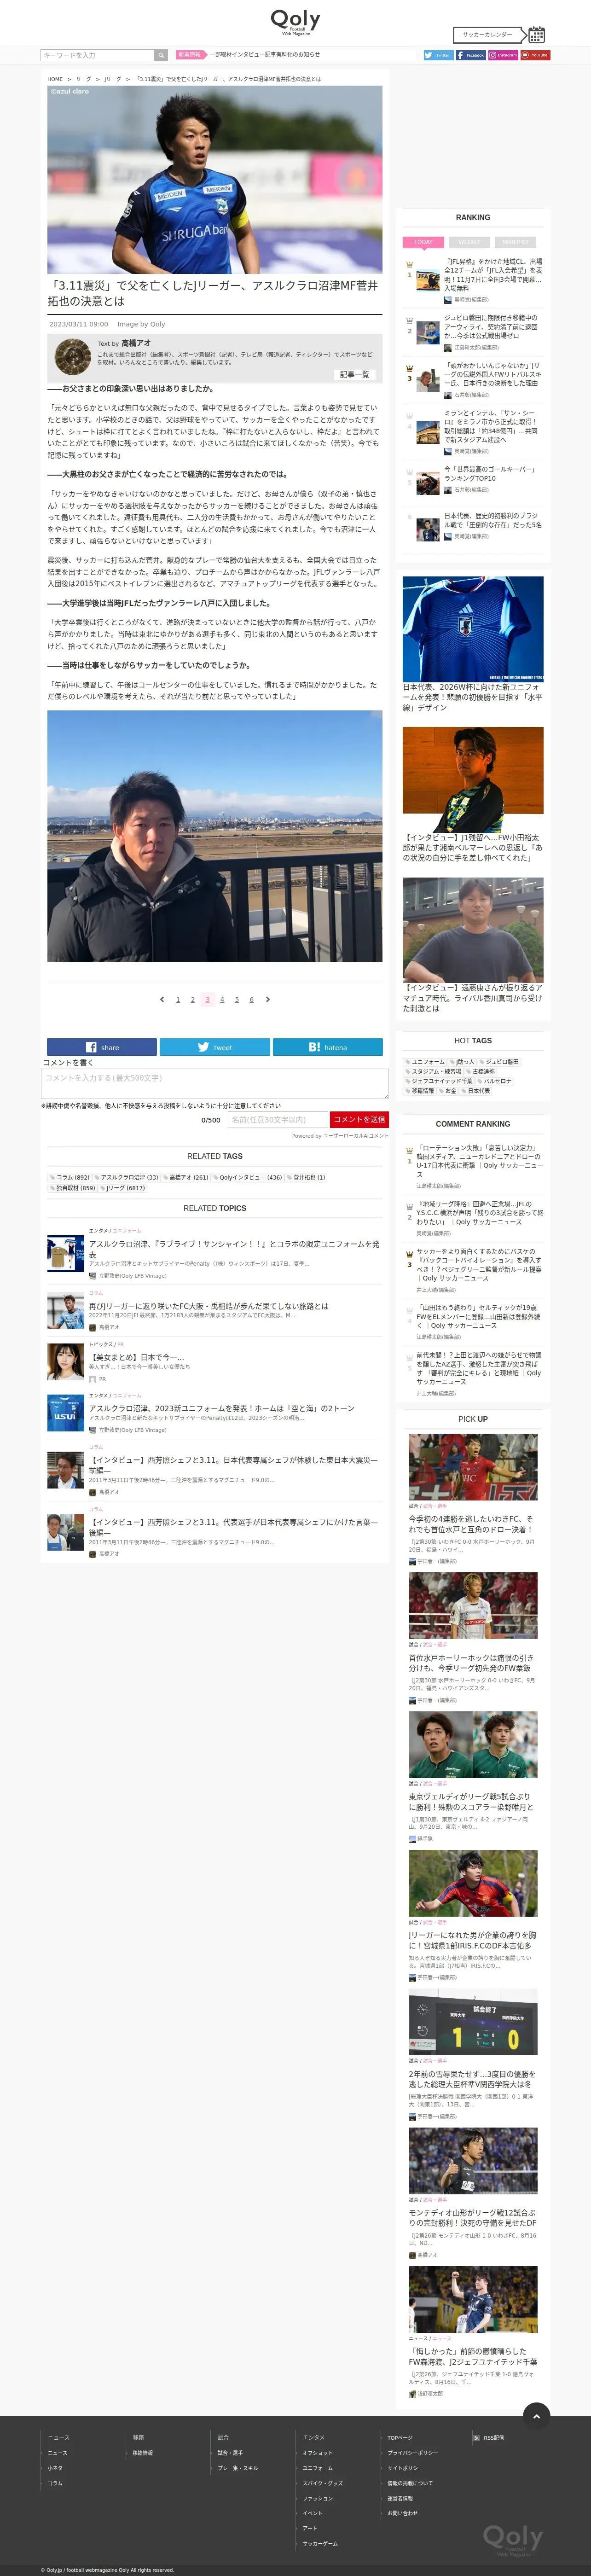This screenshot has width=591, height=2576.
Task: Open ranking #1 JFL昇格 article
Action: pos(493,274)
